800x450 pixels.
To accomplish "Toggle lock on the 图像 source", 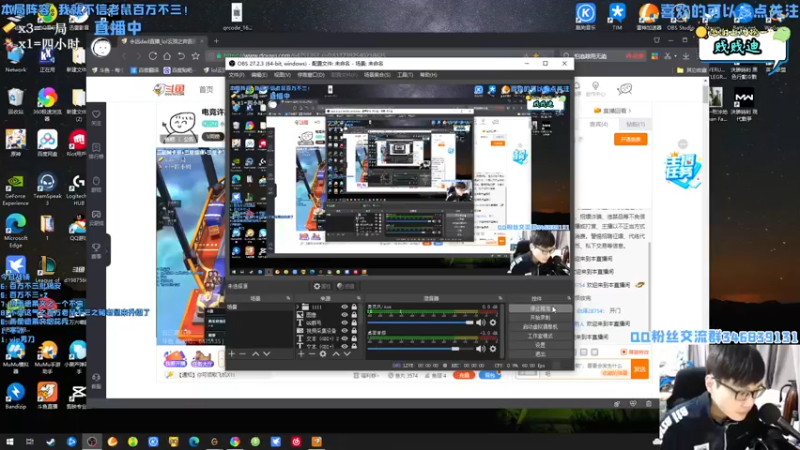I will [x=354, y=315].
